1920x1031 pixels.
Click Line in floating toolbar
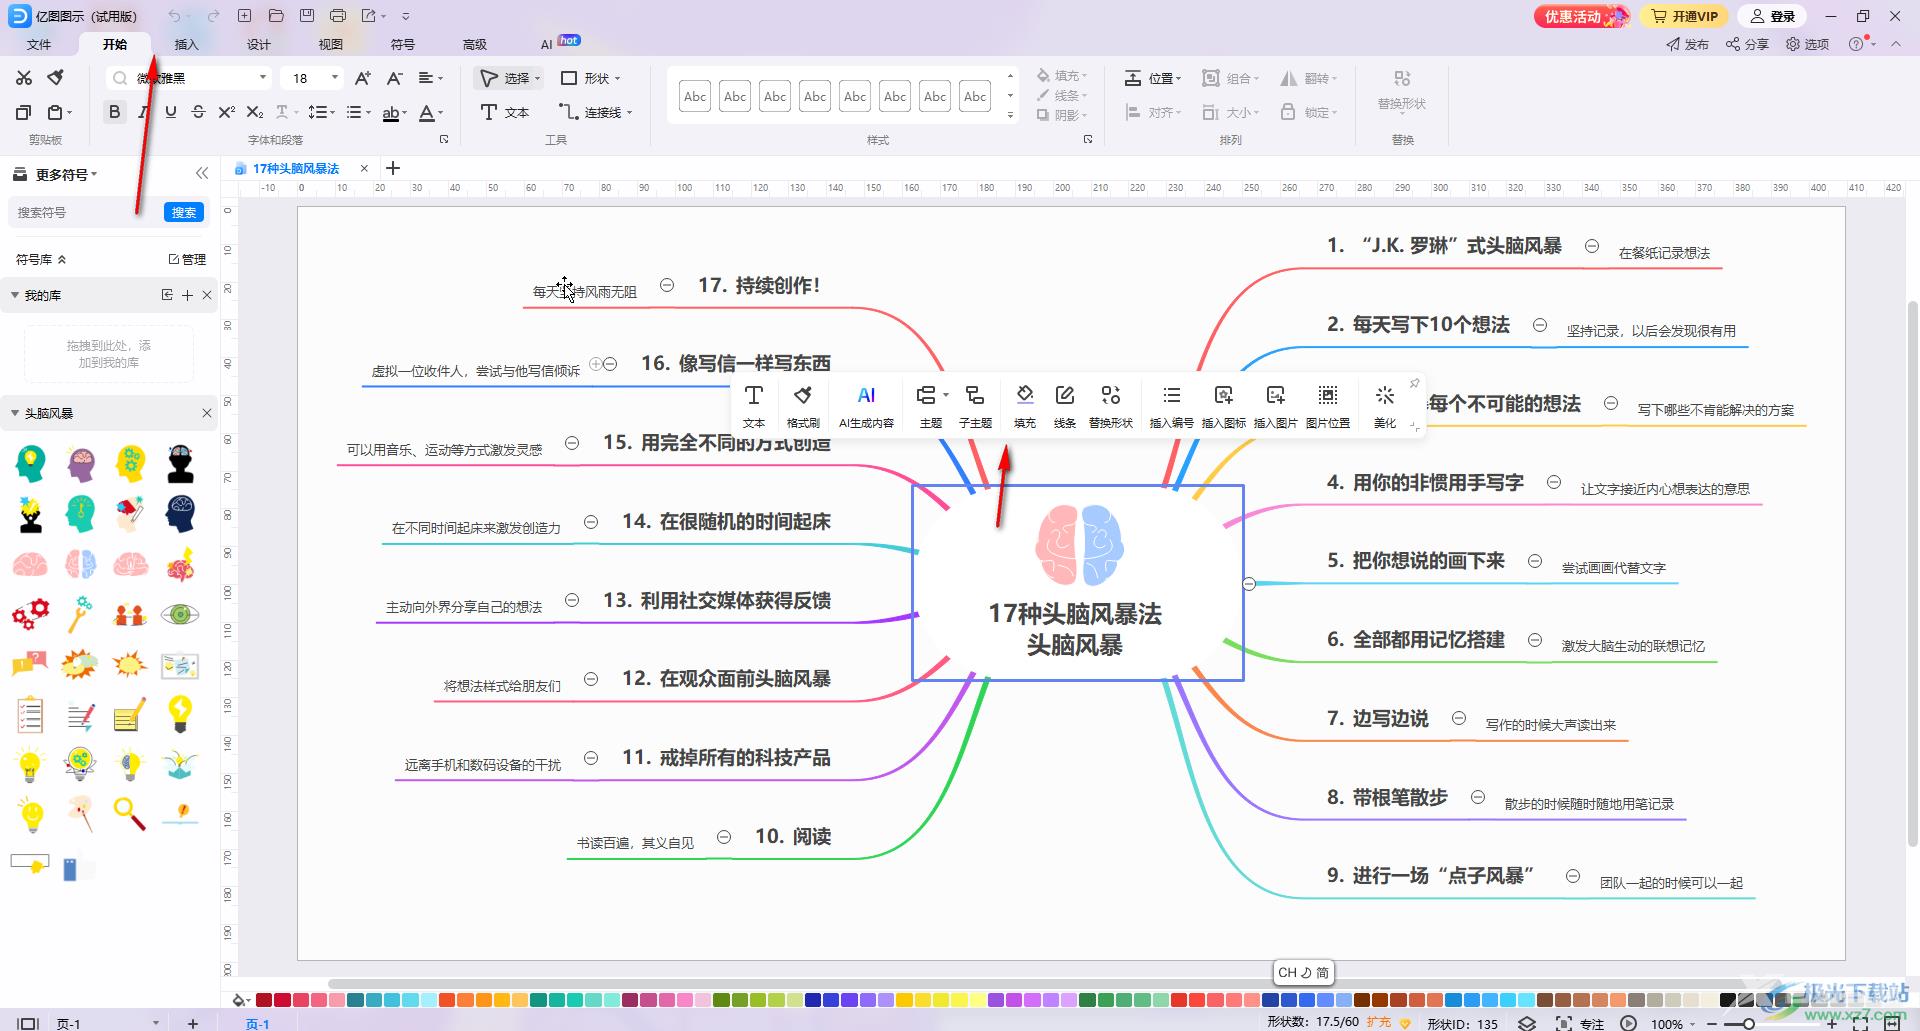coord(1065,406)
